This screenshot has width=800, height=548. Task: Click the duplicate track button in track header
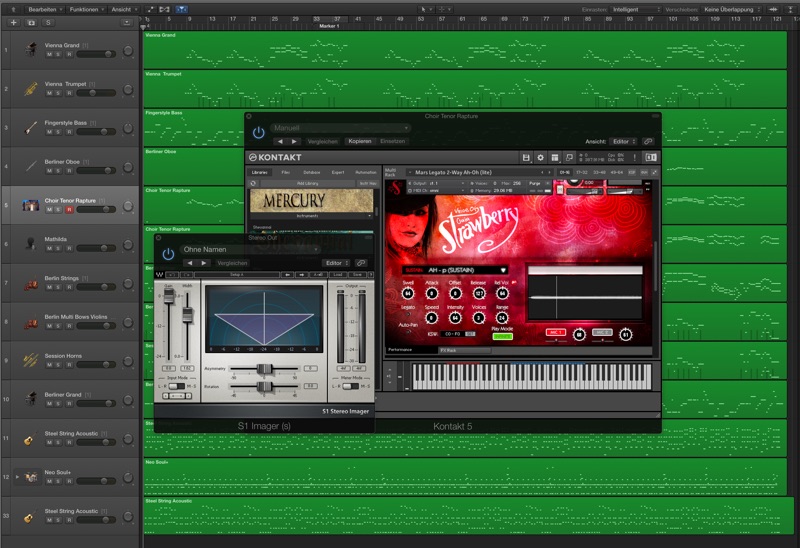point(31,22)
